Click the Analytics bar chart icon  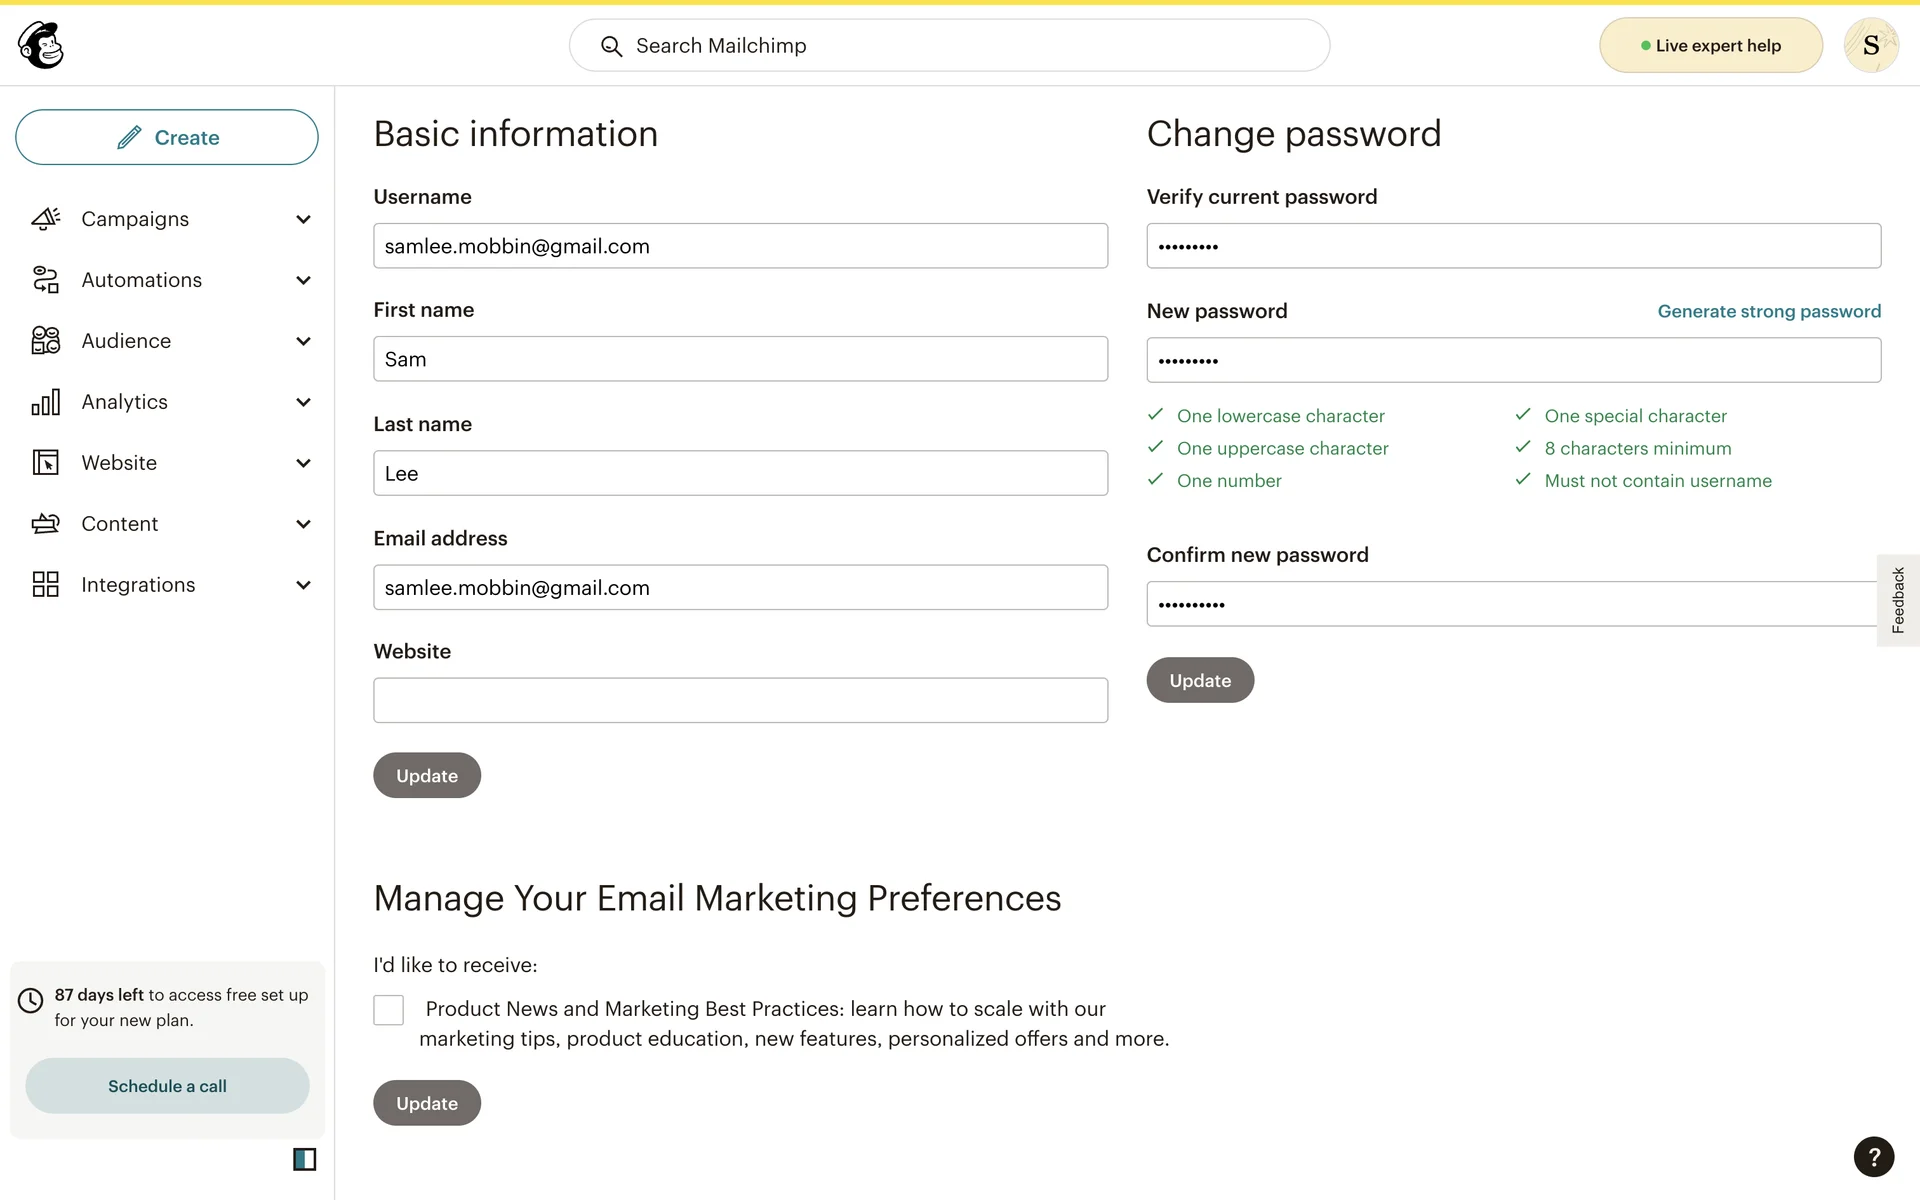point(45,402)
